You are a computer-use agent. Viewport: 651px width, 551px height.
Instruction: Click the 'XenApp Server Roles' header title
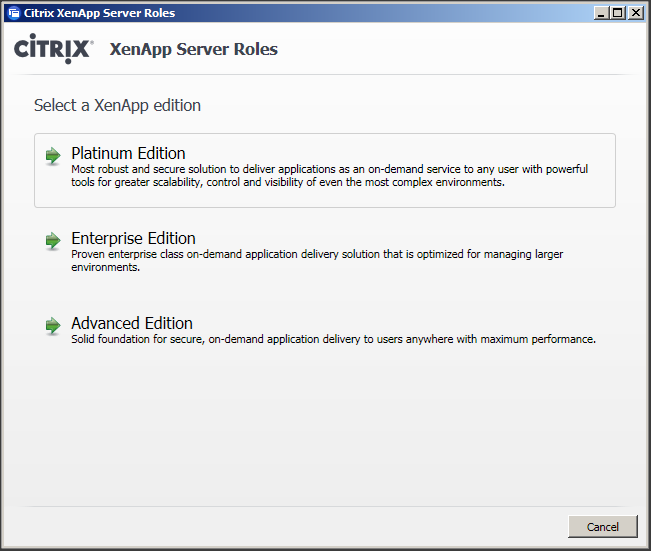pos(193,49)
